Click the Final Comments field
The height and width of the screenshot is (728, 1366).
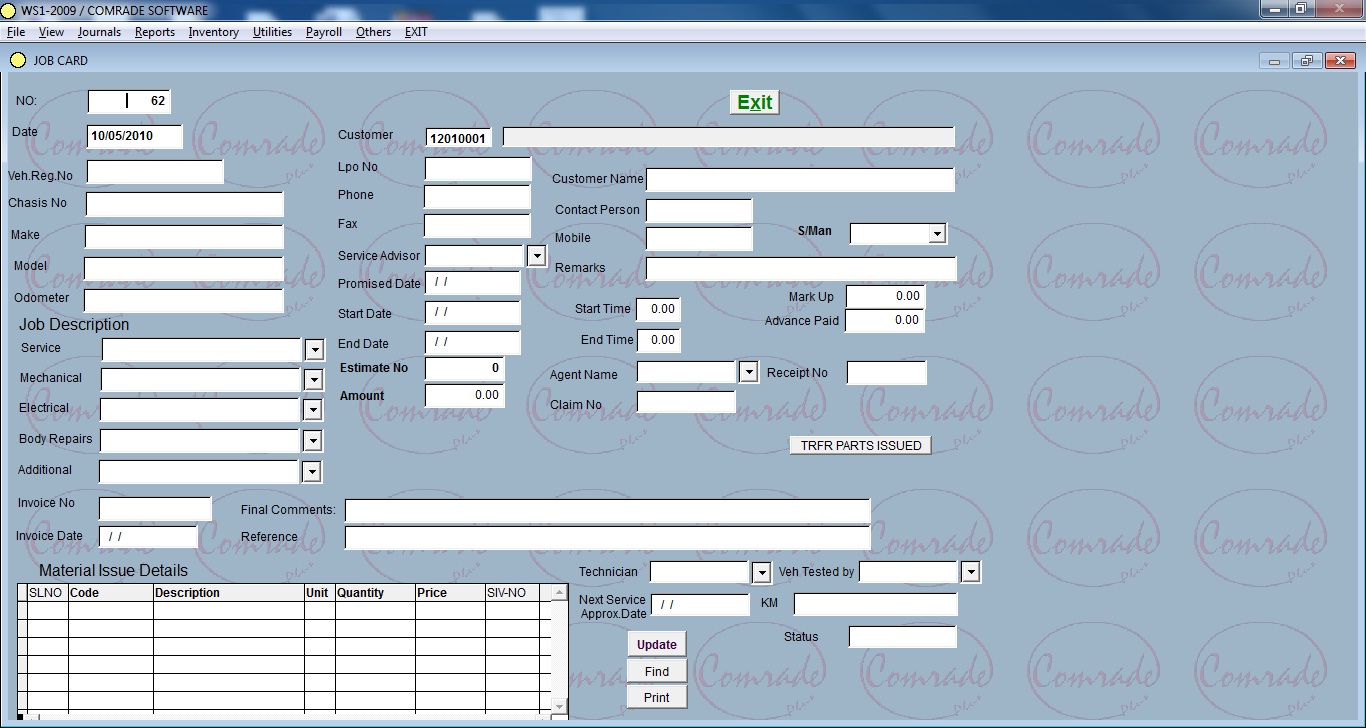click(607, 511)
